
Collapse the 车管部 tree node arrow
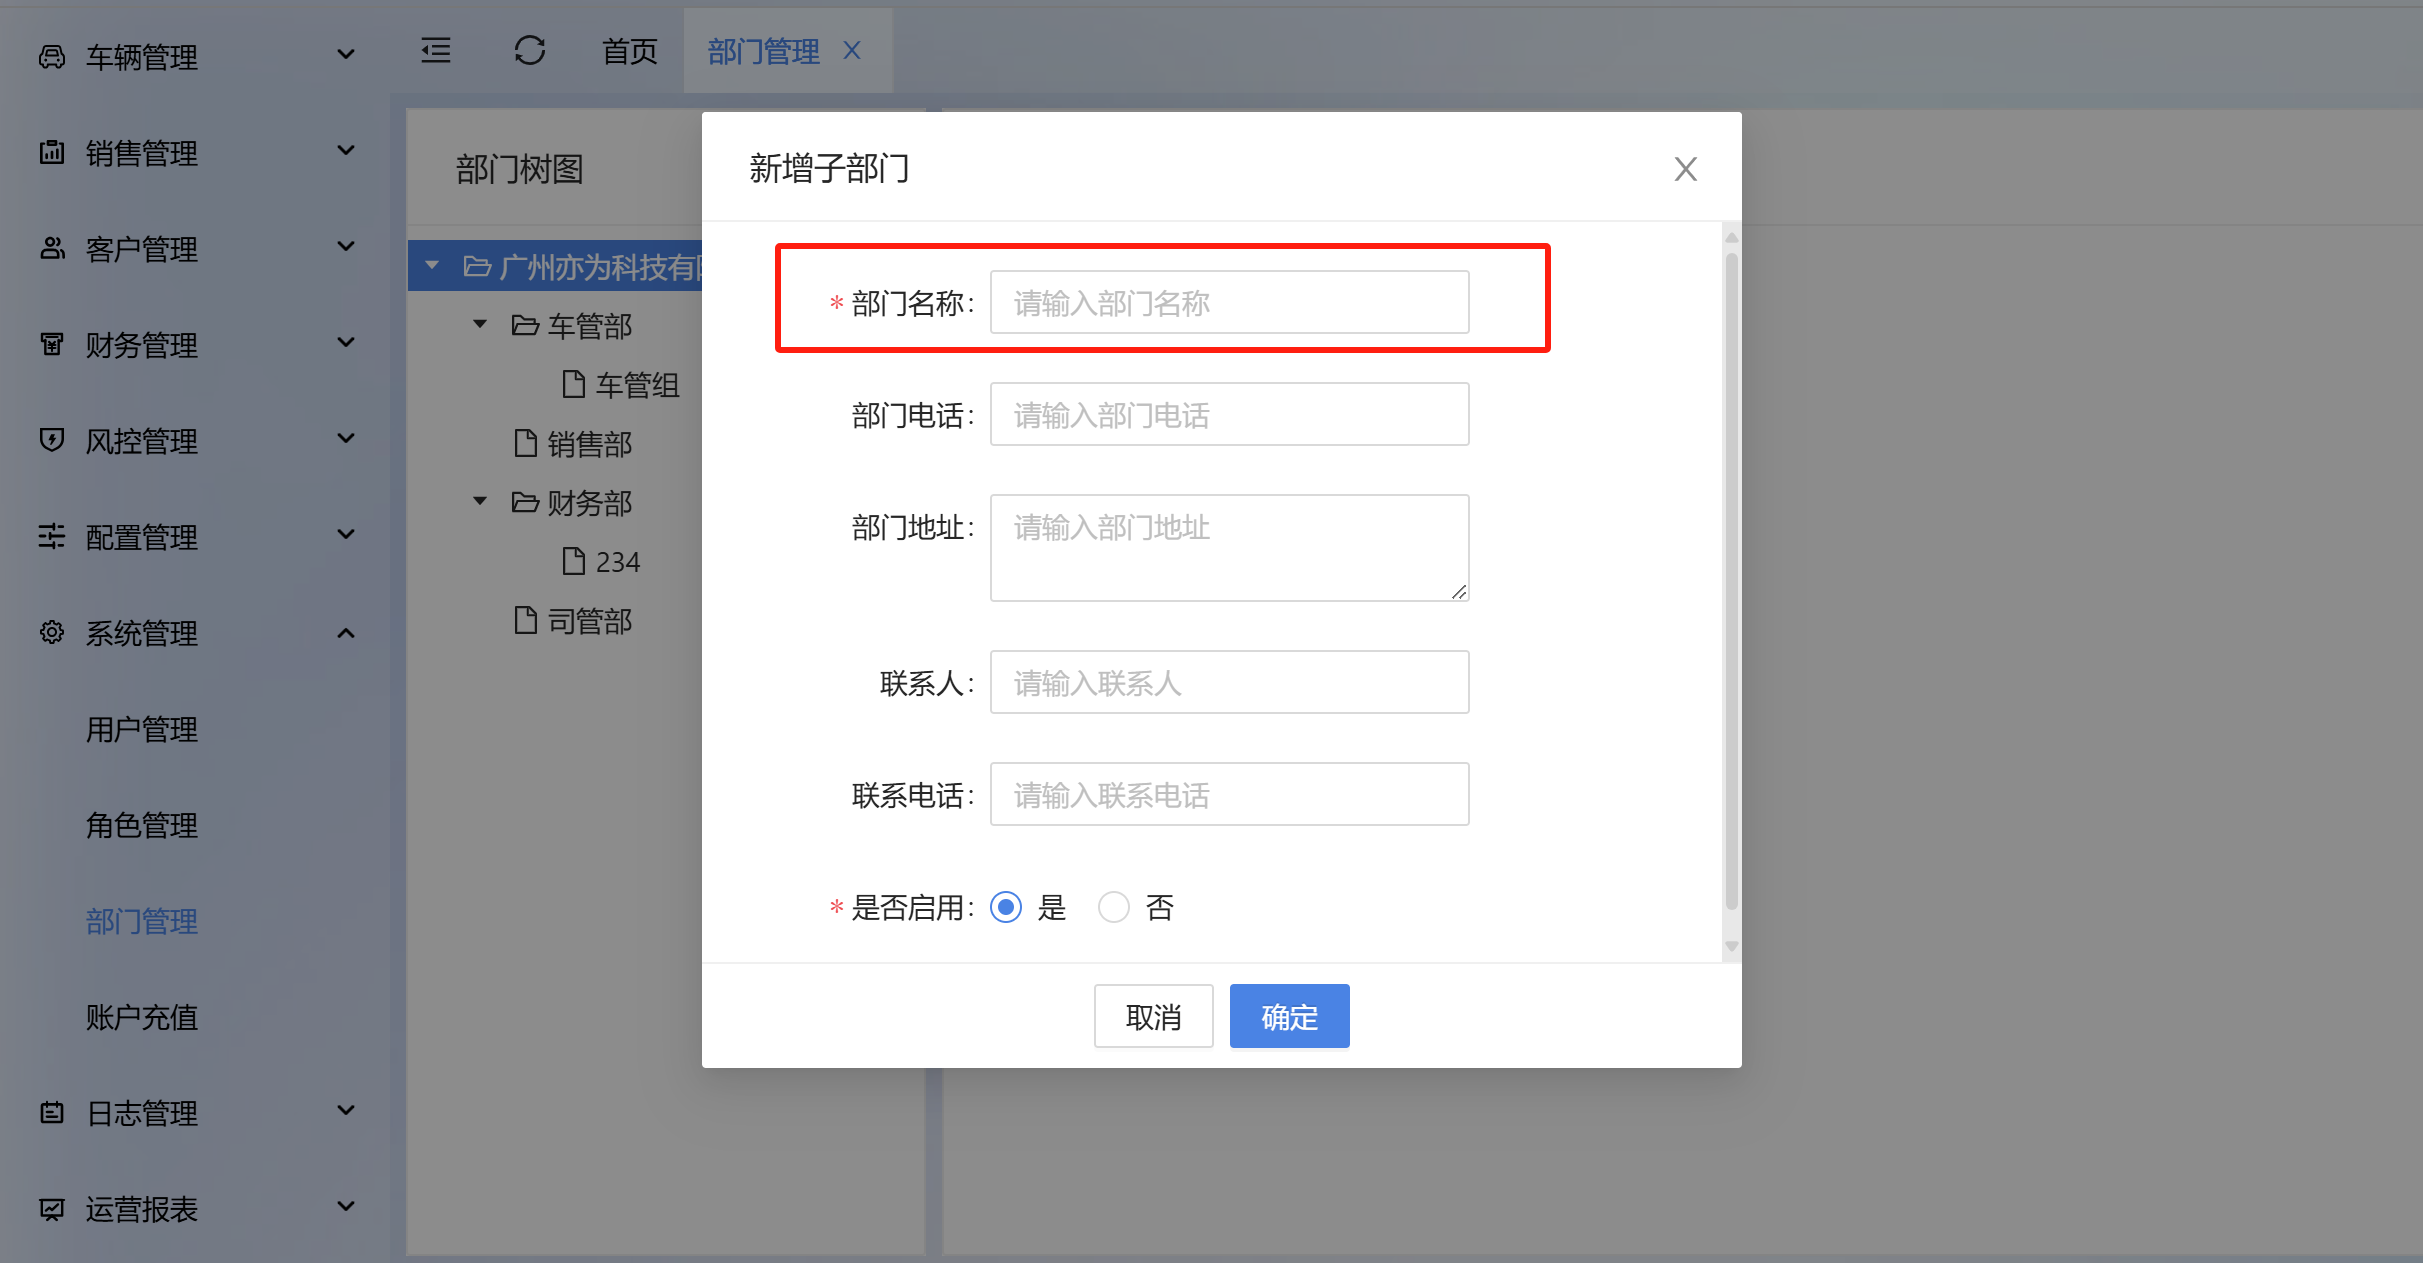[x=480, y=324]
